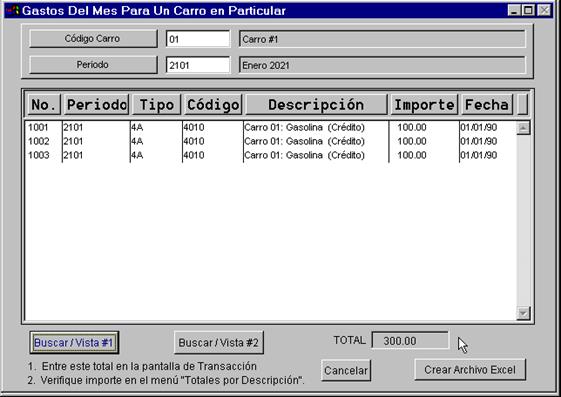Click the Código column header
This screenshot has height=397, width=561.
click(x=213, y=105)
